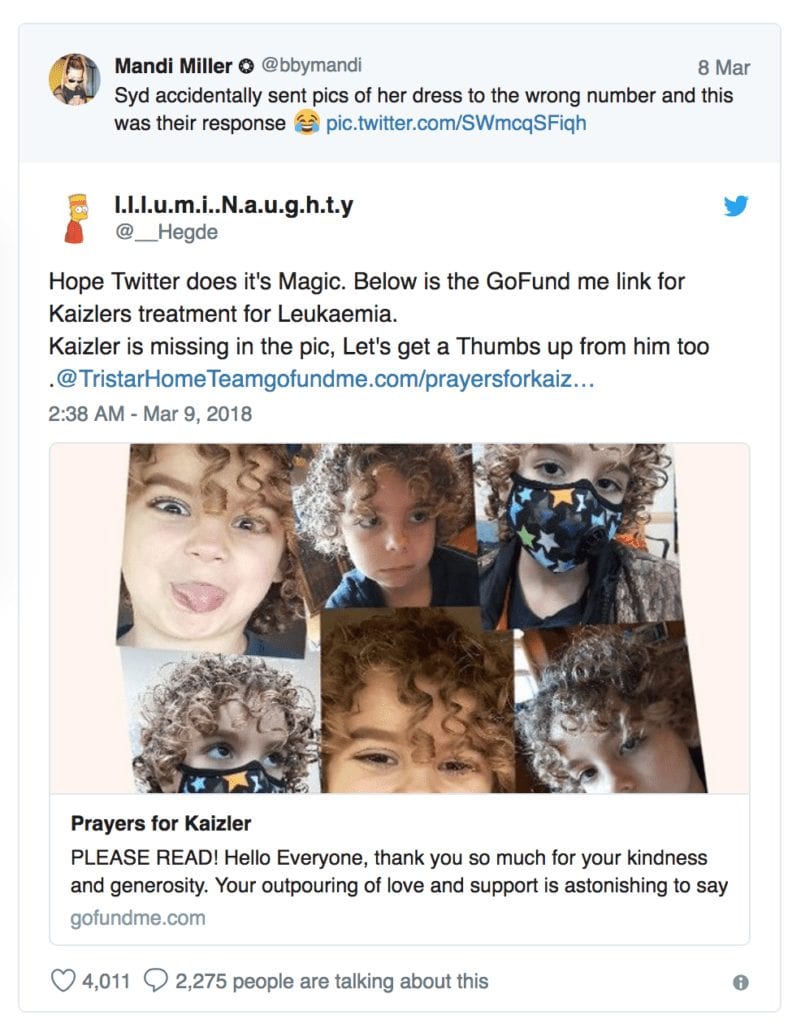Open the Prayers for Kaizler card title
Screen dimensions: 801x1024
tap(161, 823)
